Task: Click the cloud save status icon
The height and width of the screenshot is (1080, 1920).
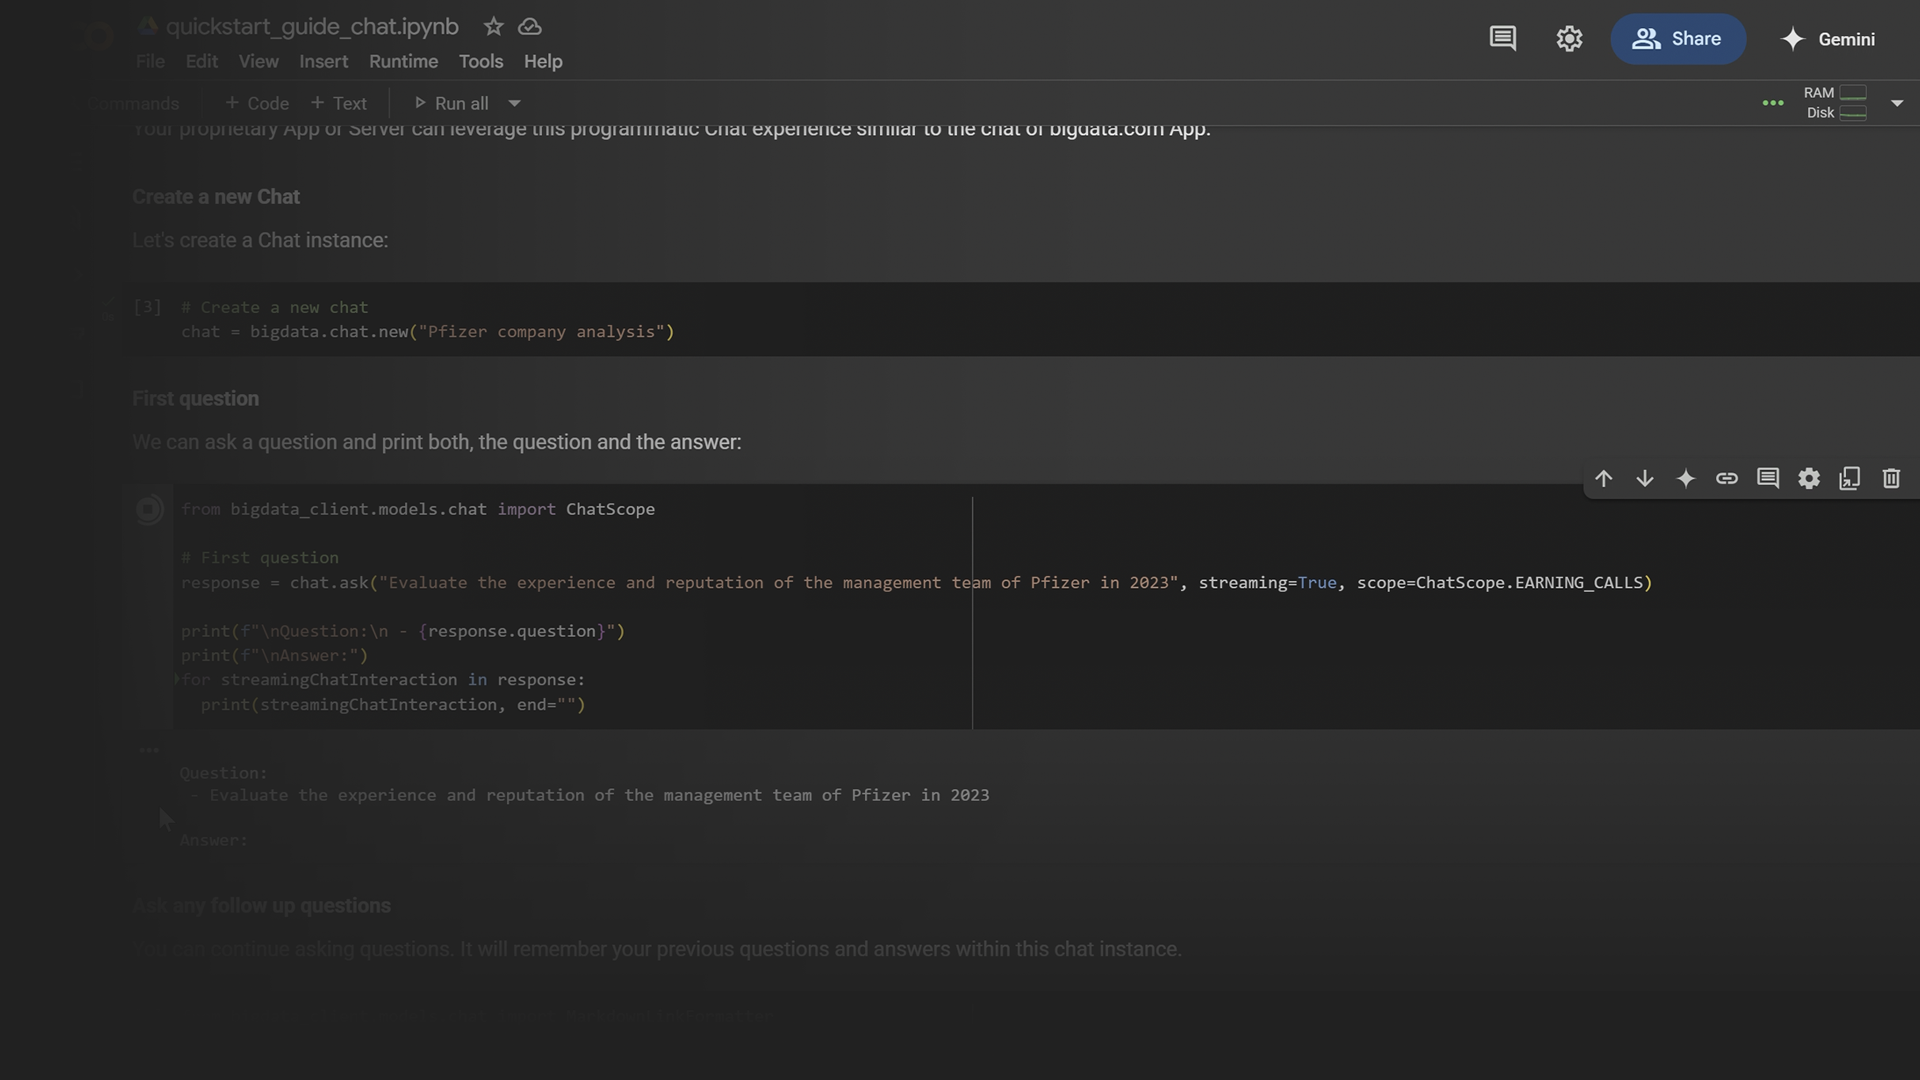Action: (x=530, y=27)
